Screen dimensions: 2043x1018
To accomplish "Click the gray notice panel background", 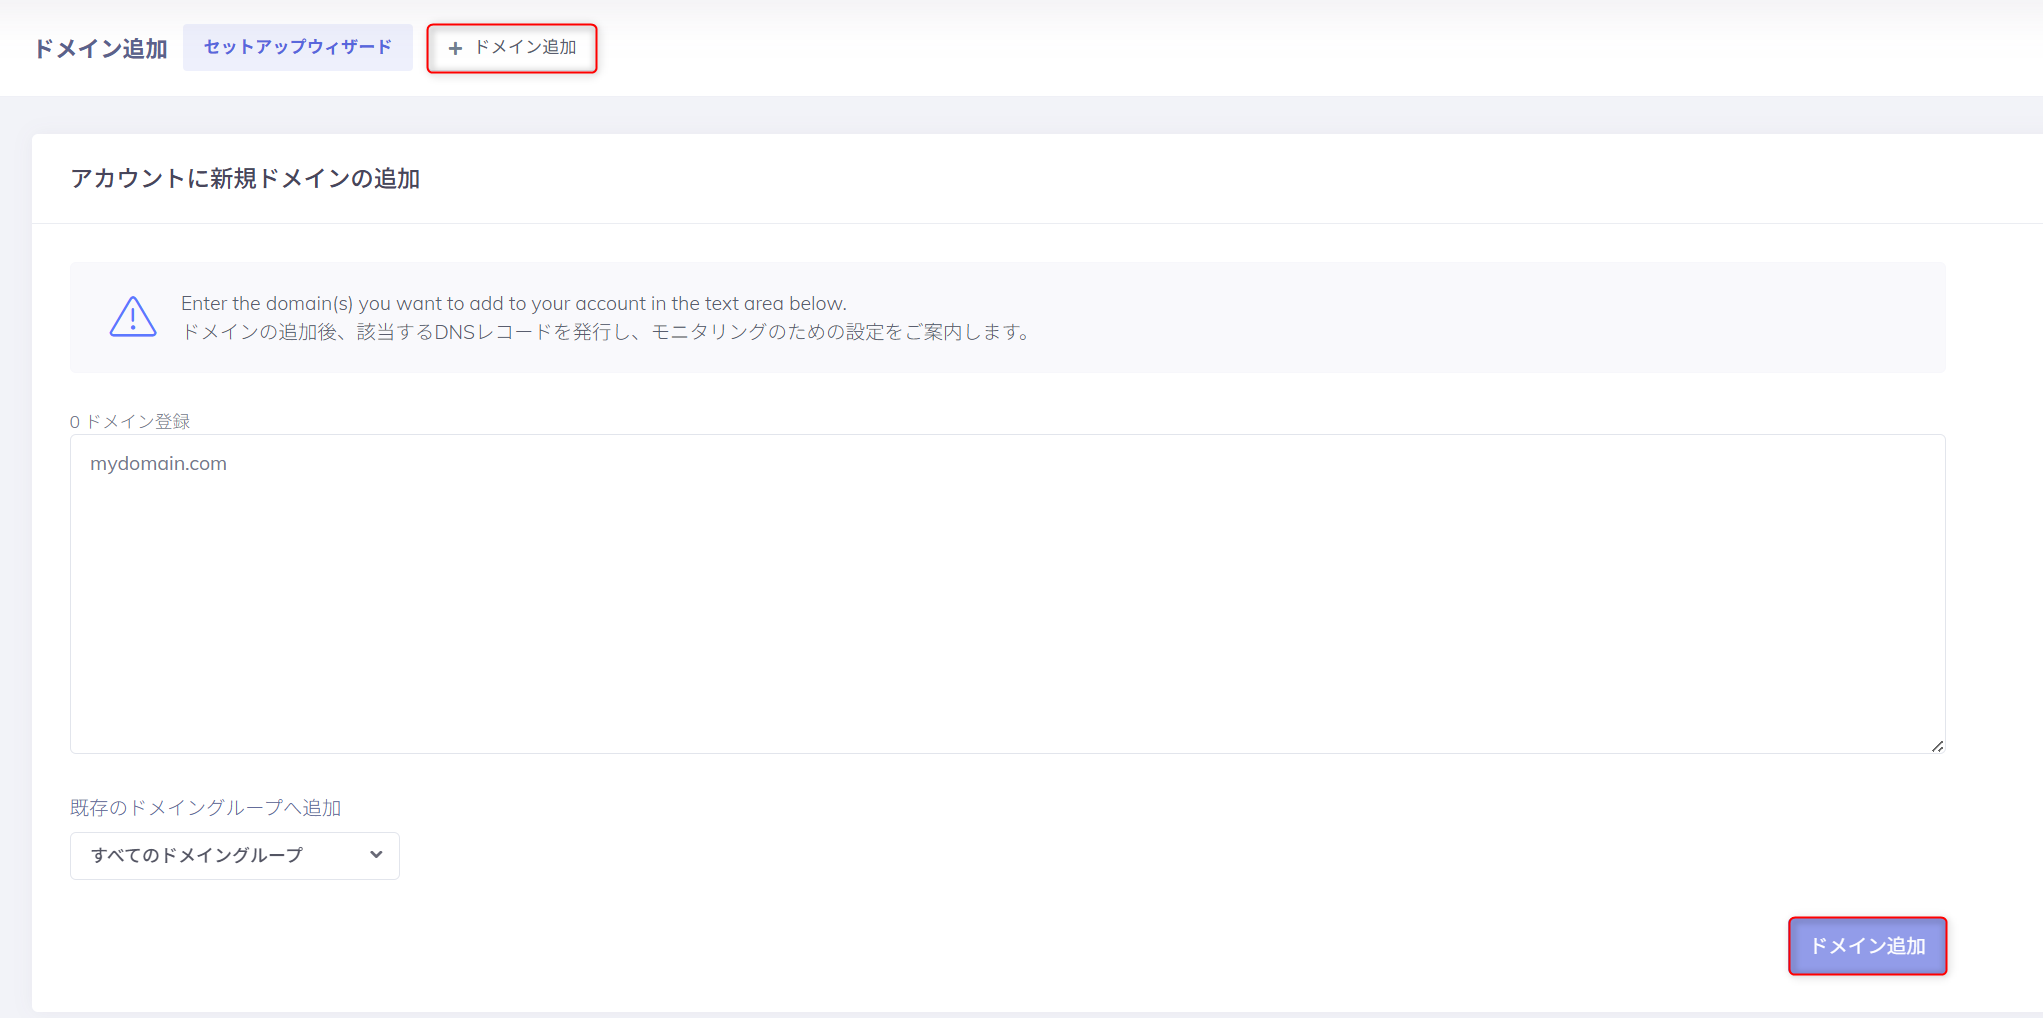I will (1500, 317).
